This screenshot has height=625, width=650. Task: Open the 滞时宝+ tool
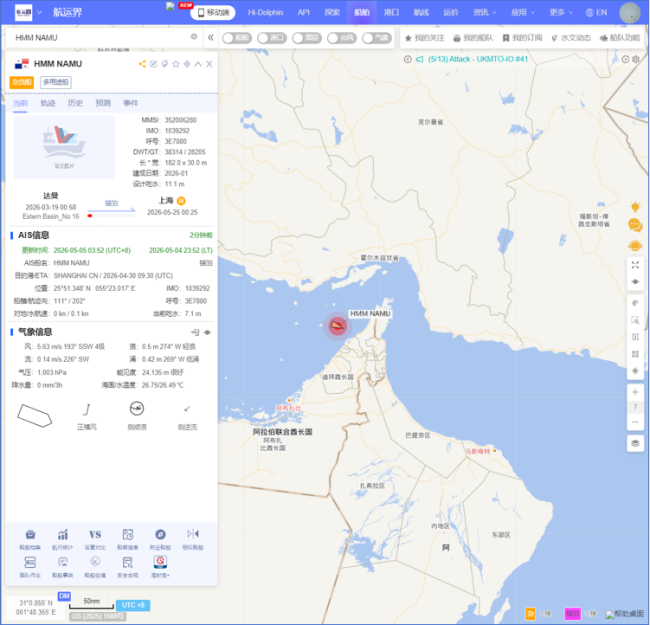160,567
